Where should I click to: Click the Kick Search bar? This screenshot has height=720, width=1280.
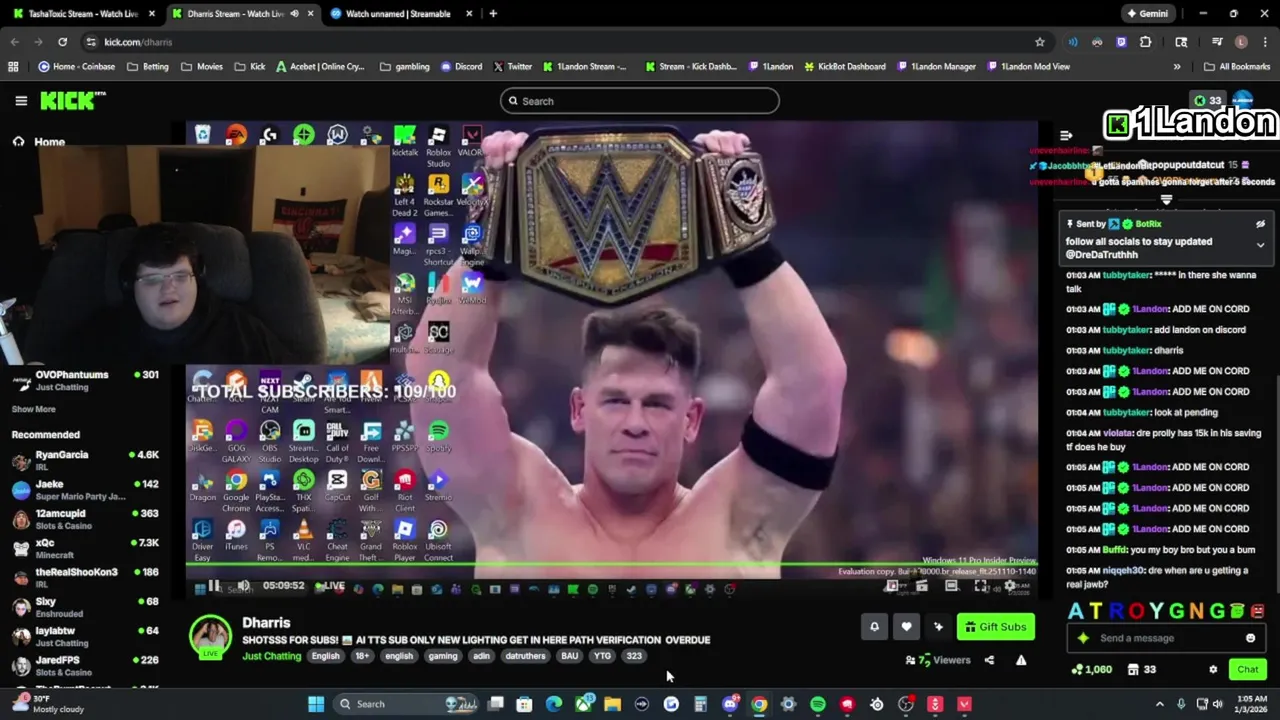pyautogui.click(x=640, y=101)
